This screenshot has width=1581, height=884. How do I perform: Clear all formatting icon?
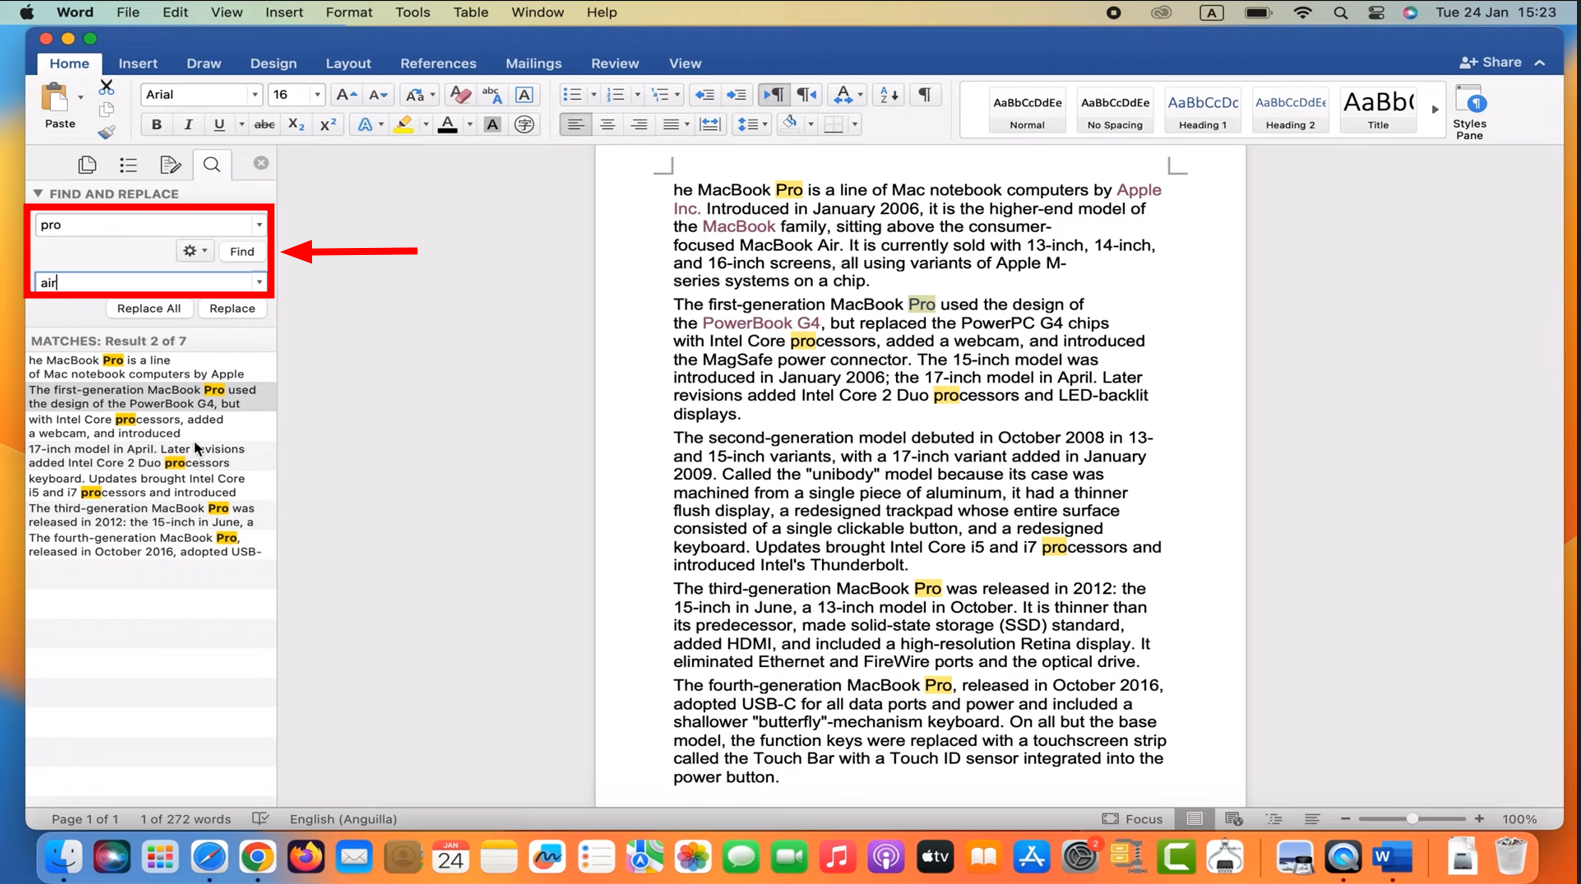tap(460, 94)
